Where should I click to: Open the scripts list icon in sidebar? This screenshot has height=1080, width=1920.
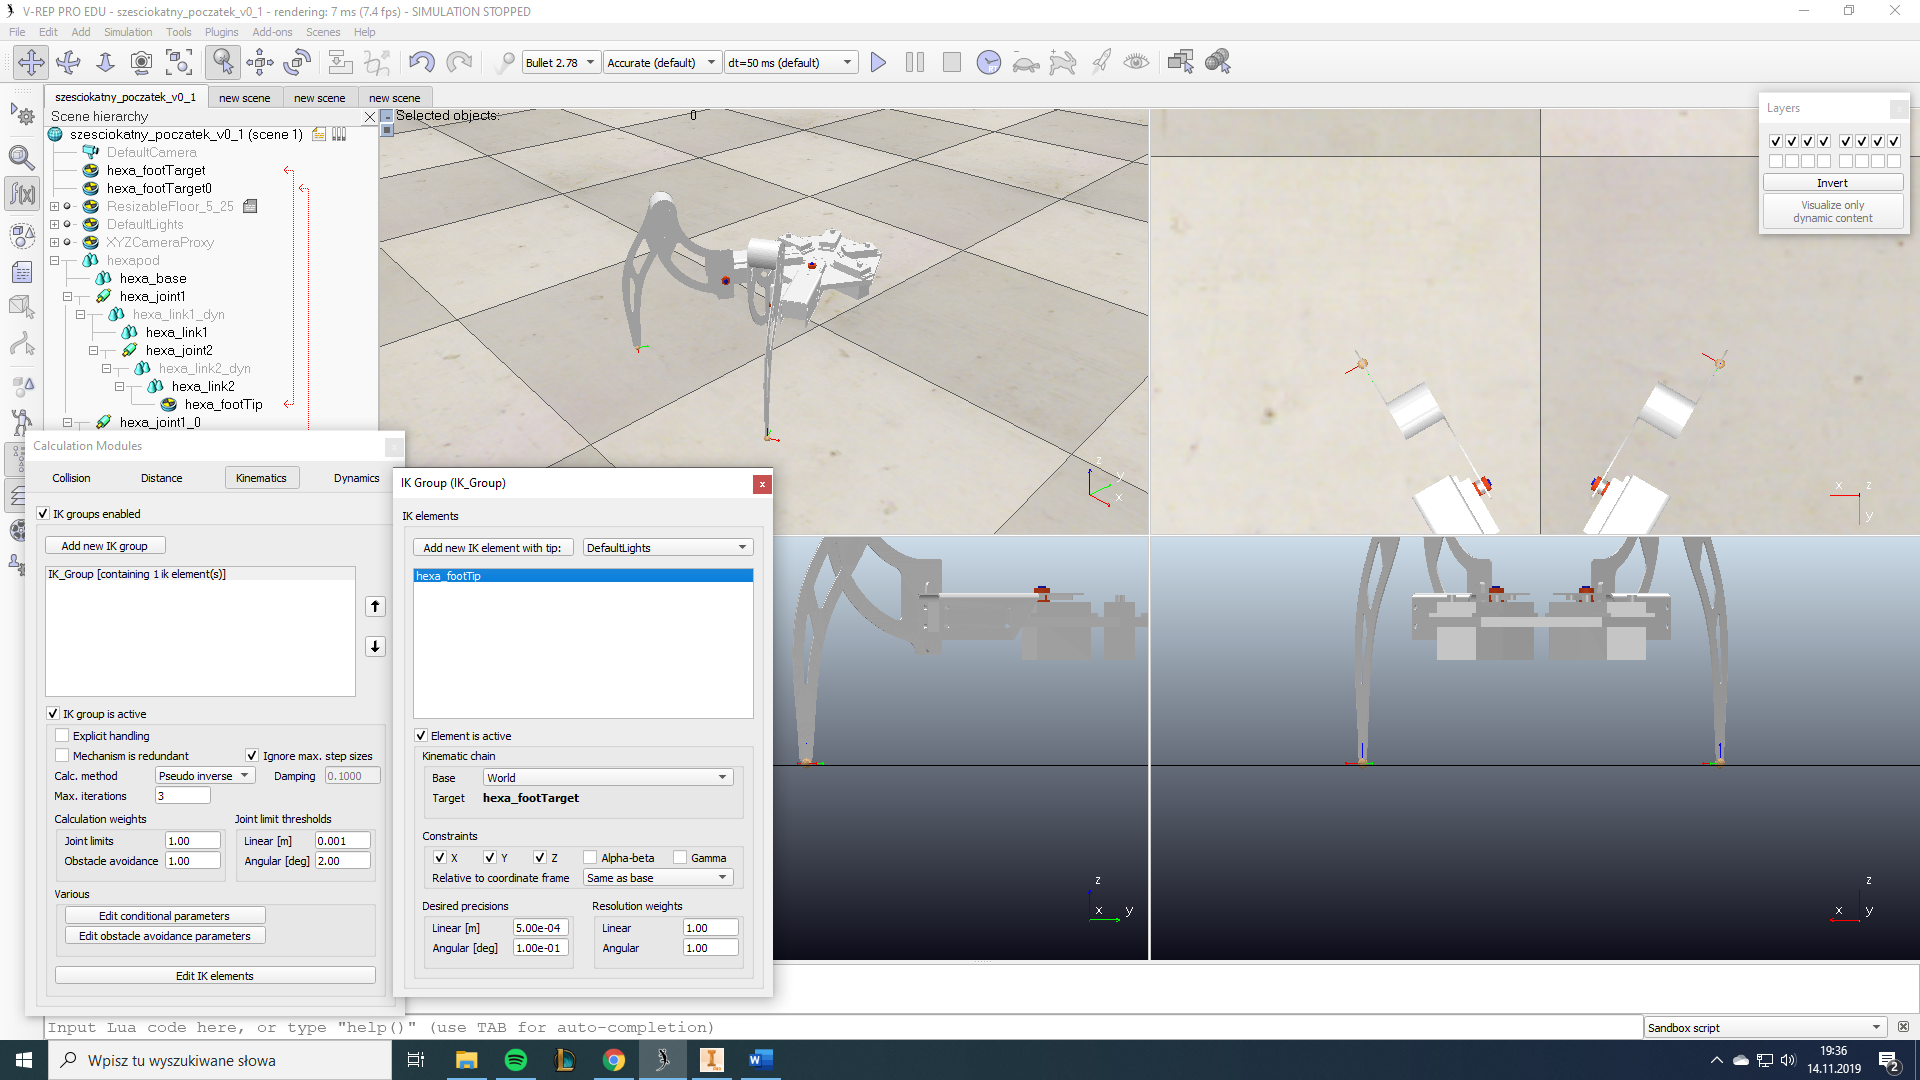(22, 272)
